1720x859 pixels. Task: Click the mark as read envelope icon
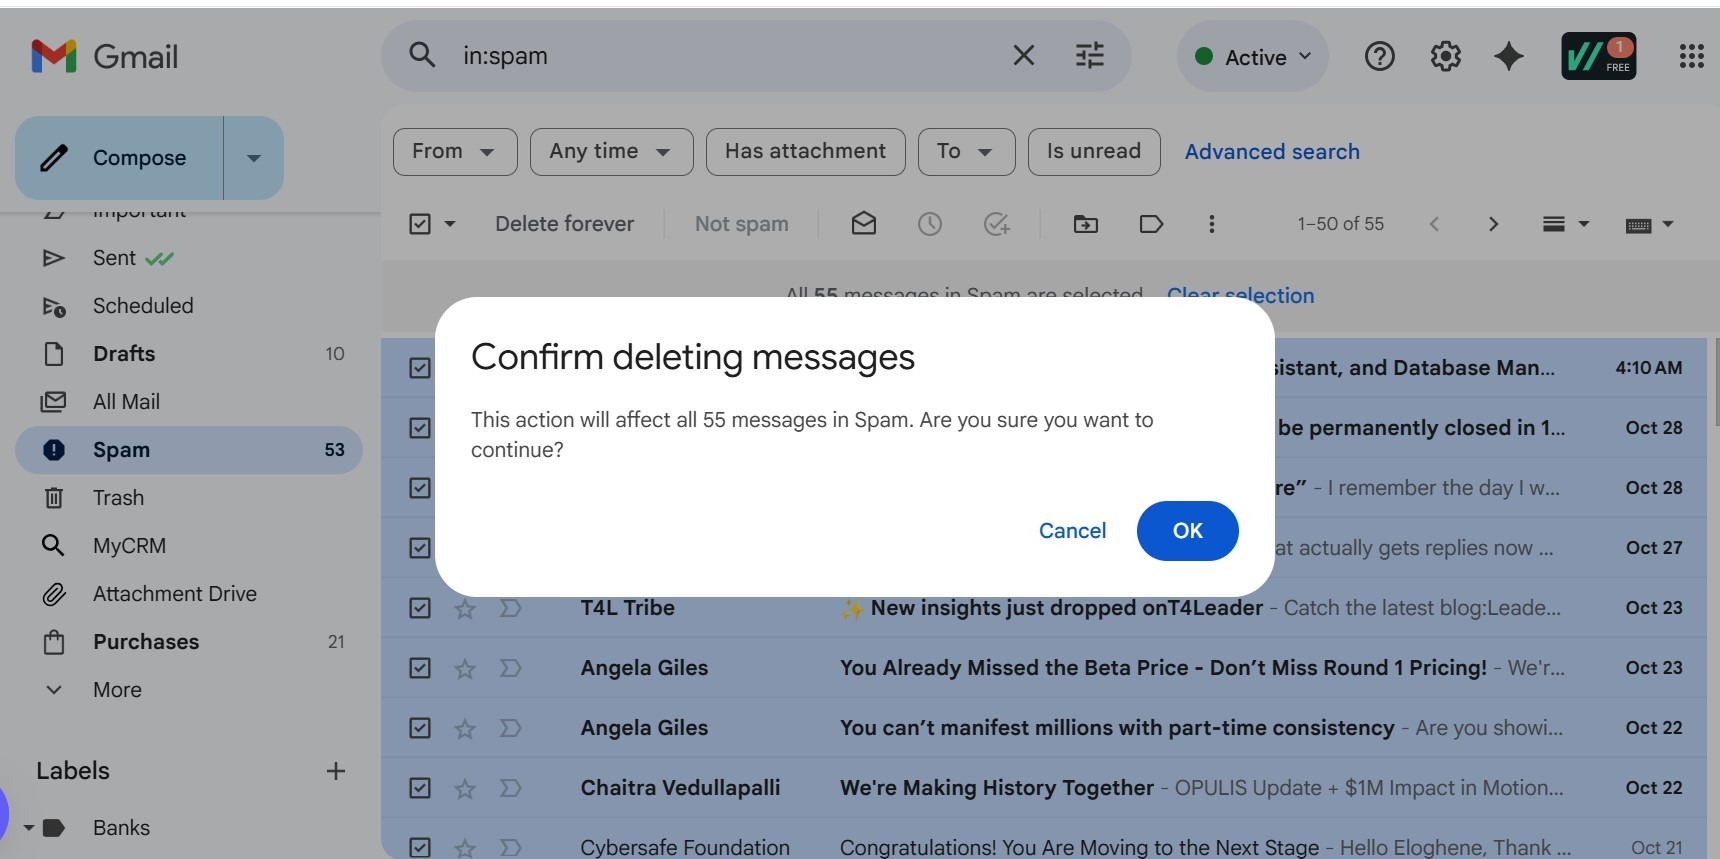click(x=864, y=224)
